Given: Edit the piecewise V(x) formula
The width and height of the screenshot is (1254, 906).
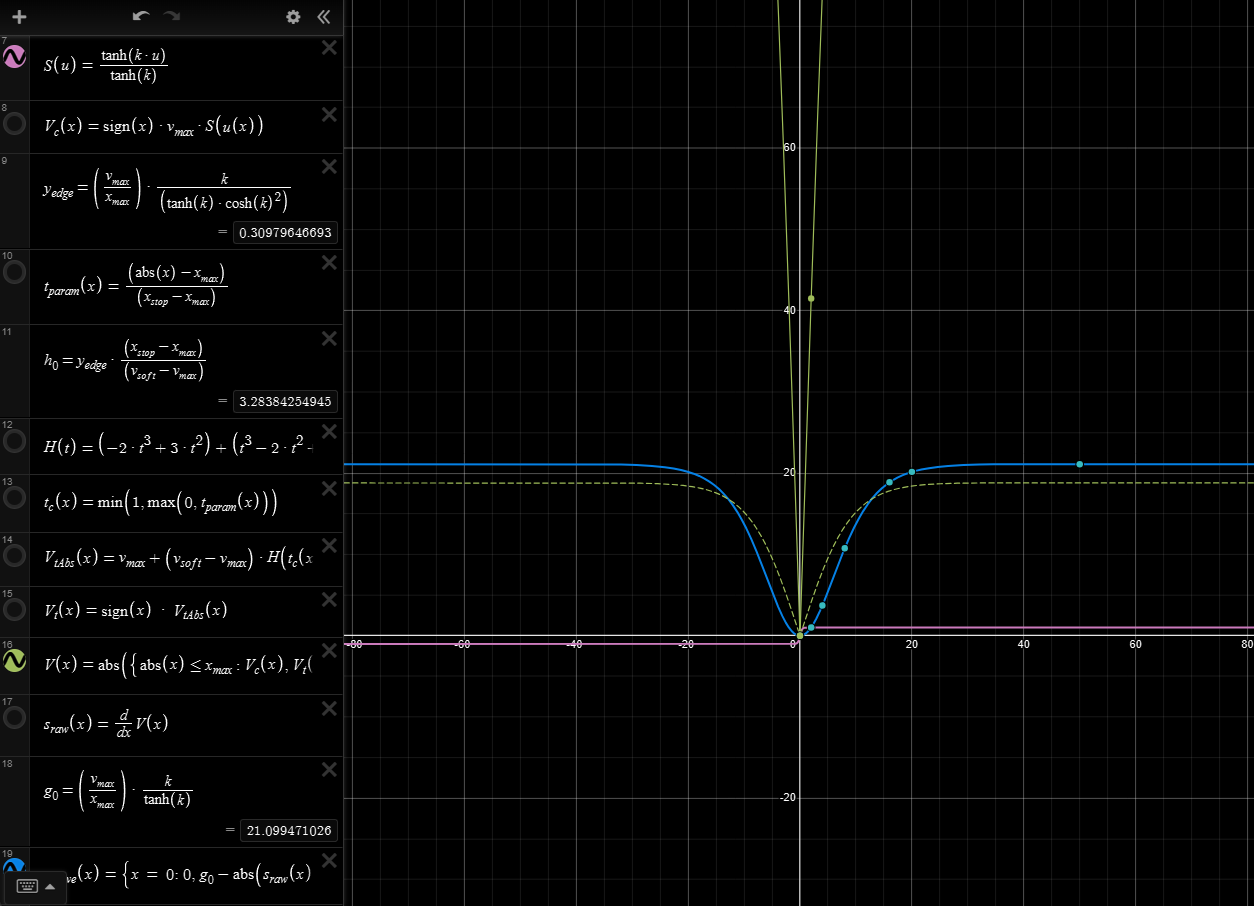Looking at the screenshot, I should pyautogui.click(x=178, y=665).
